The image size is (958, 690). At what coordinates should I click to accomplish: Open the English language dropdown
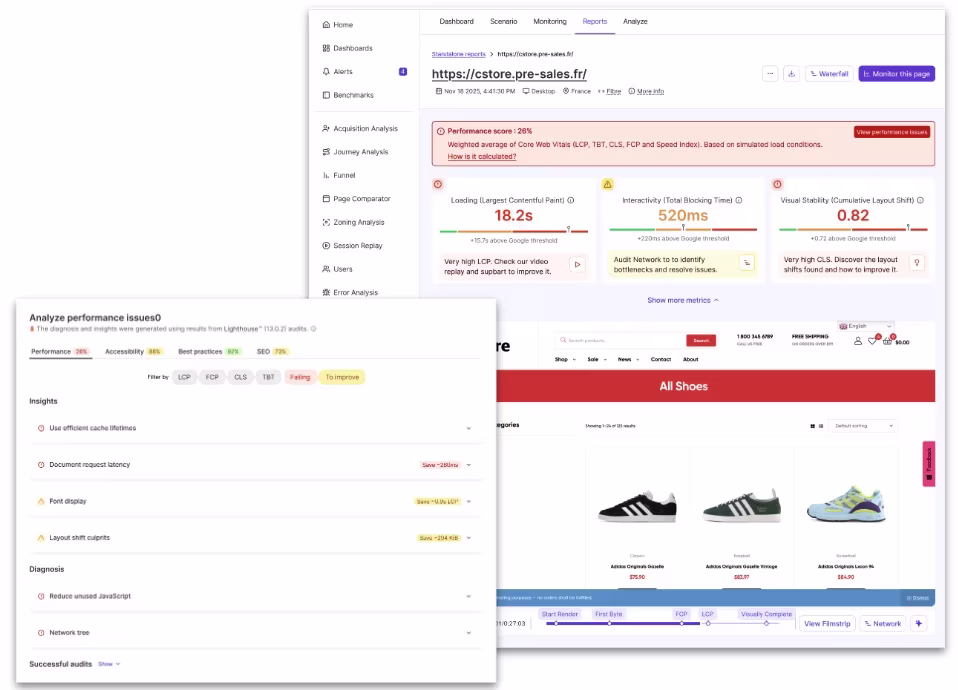[866, 326]
